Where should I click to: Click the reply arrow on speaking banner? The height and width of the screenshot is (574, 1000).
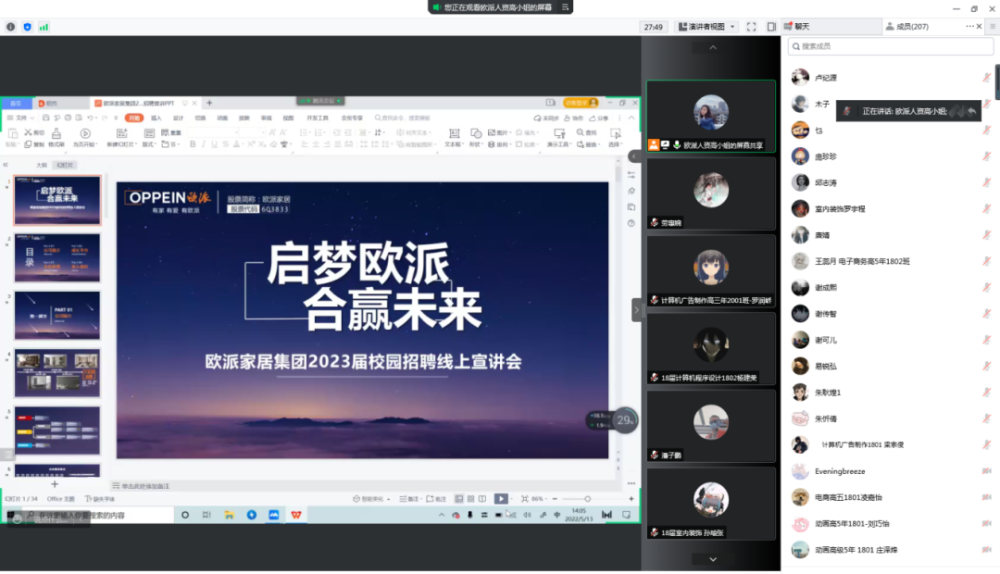tap(971, 111)
